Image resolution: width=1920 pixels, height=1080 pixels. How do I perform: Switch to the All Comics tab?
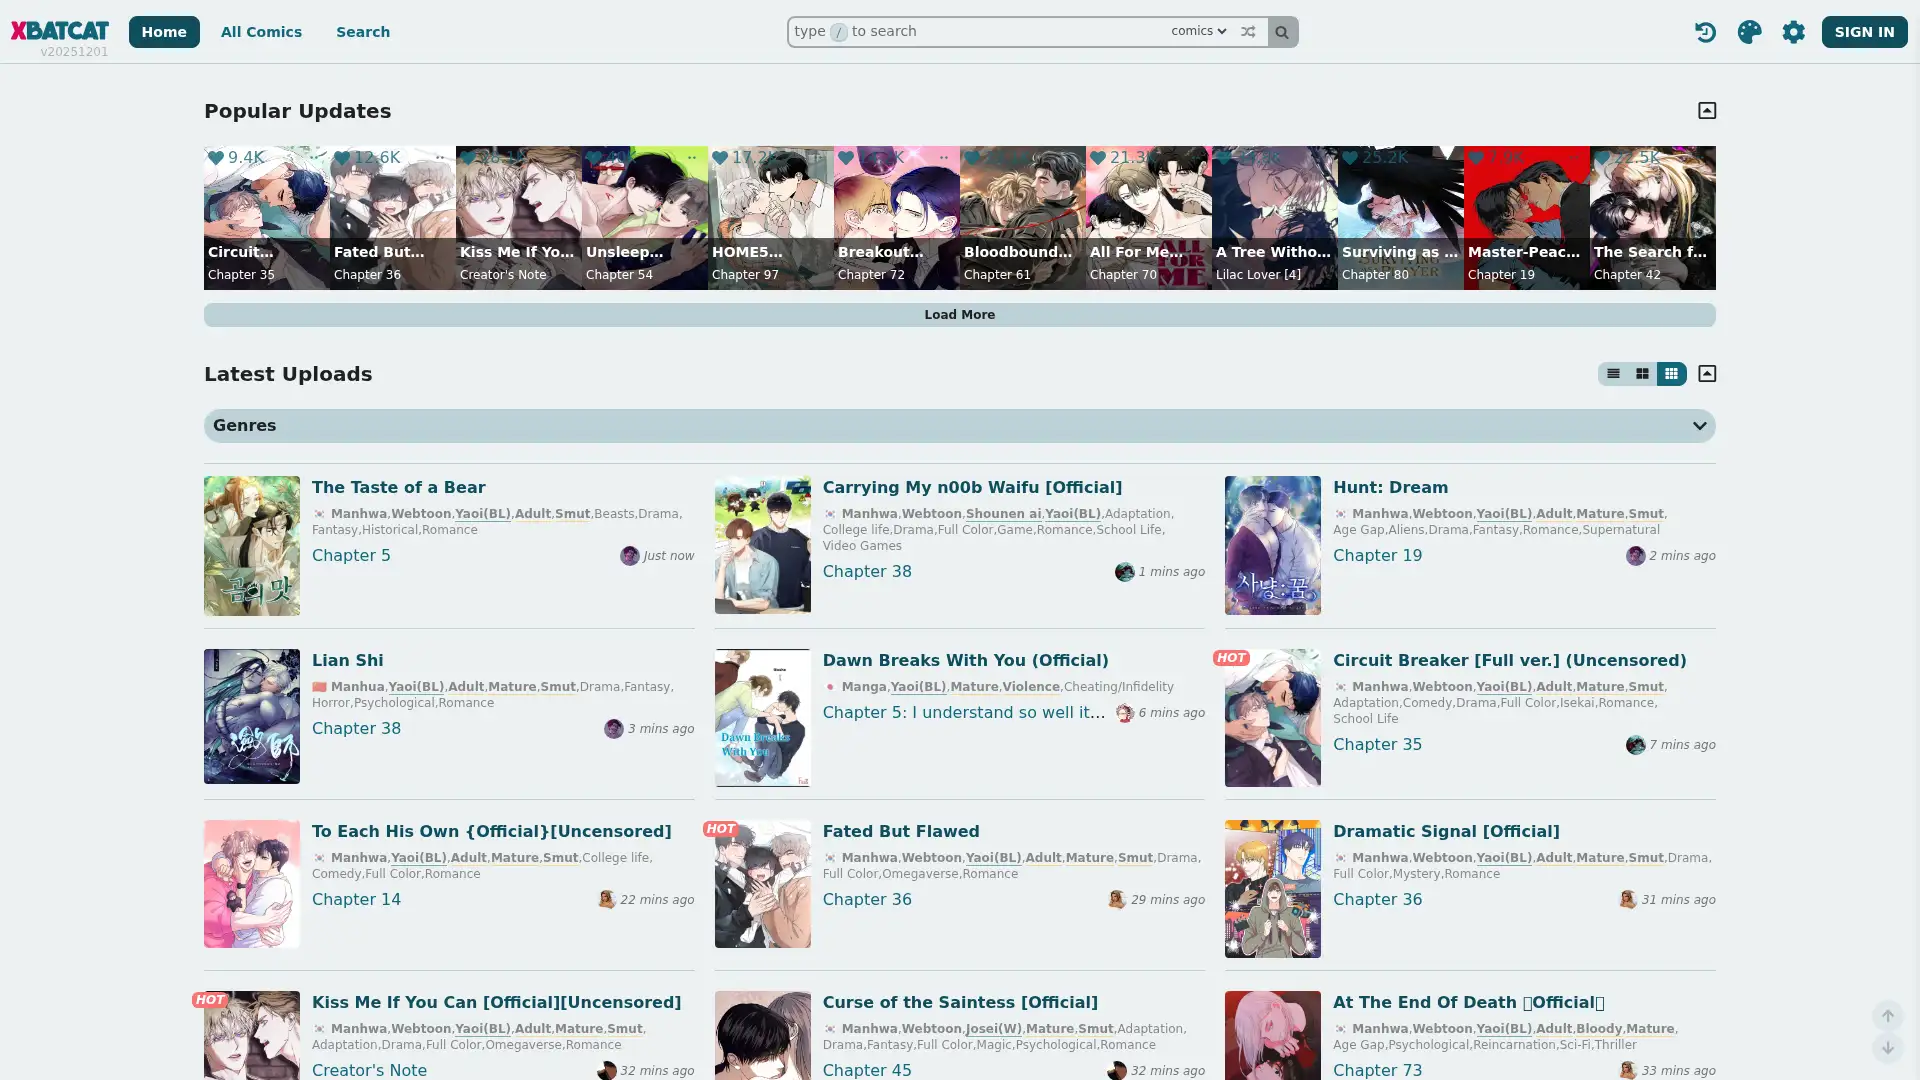click(x=260, y=31)
